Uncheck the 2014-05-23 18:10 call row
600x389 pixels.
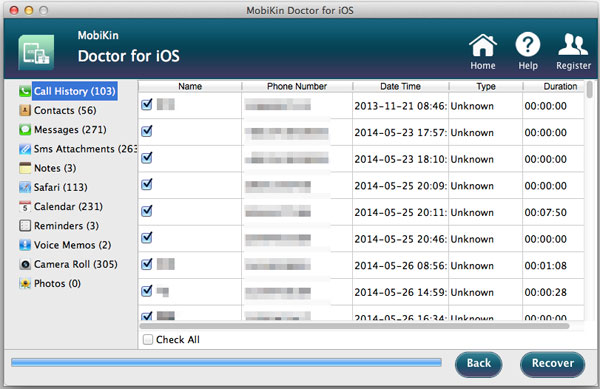coord(147,157)
